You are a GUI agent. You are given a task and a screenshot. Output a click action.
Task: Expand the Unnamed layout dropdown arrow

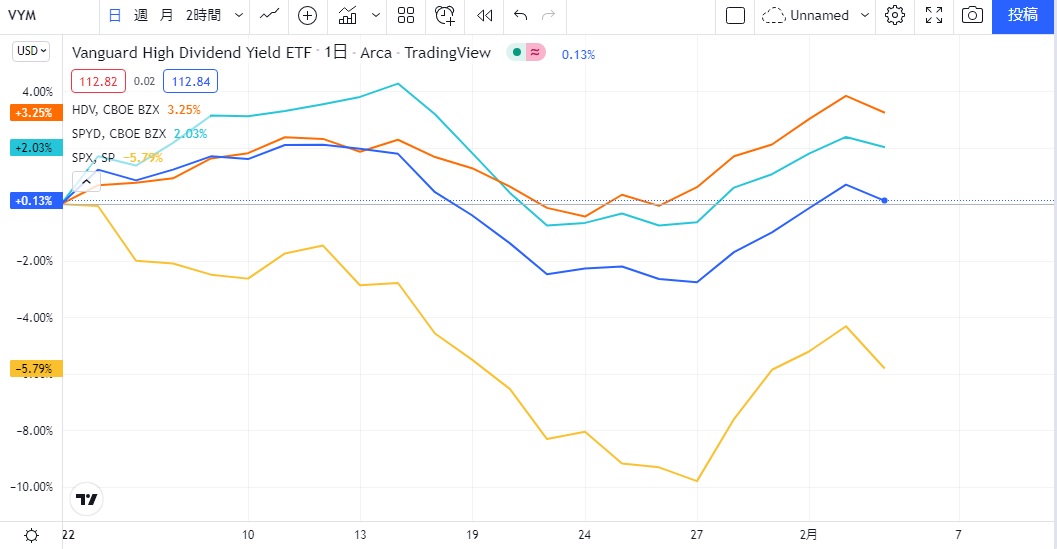pos(865,16)
